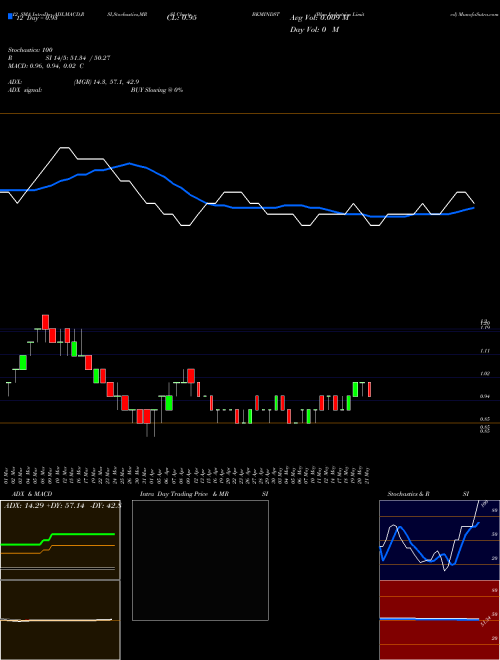This screenshot has height=660, width=500.
Task: Click the 'Avg Vol: 0.009 M' text
Action: [x=320, y=18]
